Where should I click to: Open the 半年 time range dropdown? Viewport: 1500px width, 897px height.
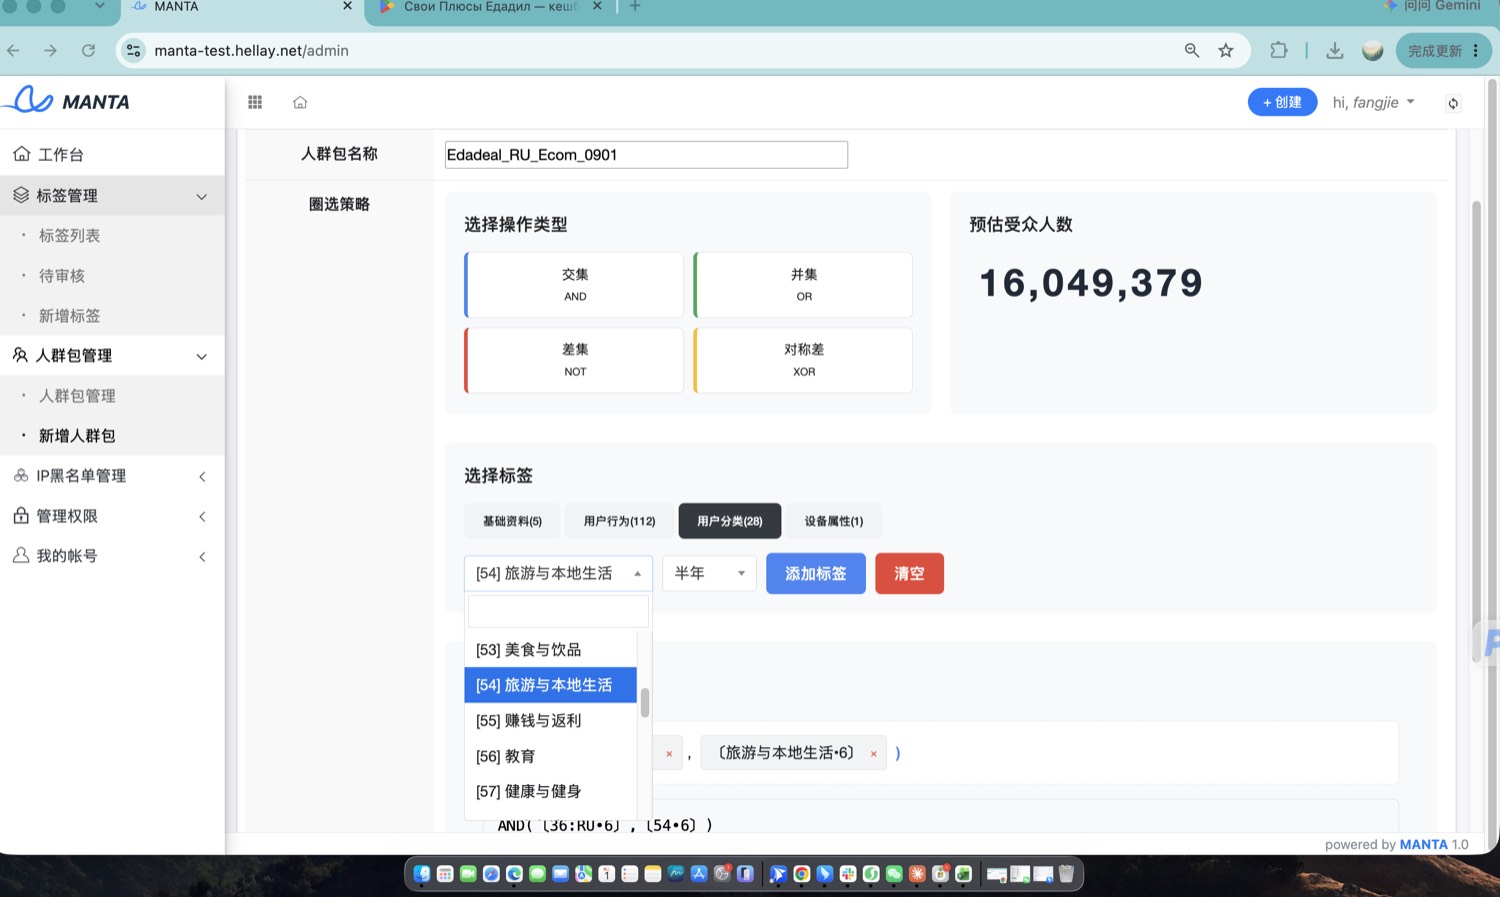709,573
